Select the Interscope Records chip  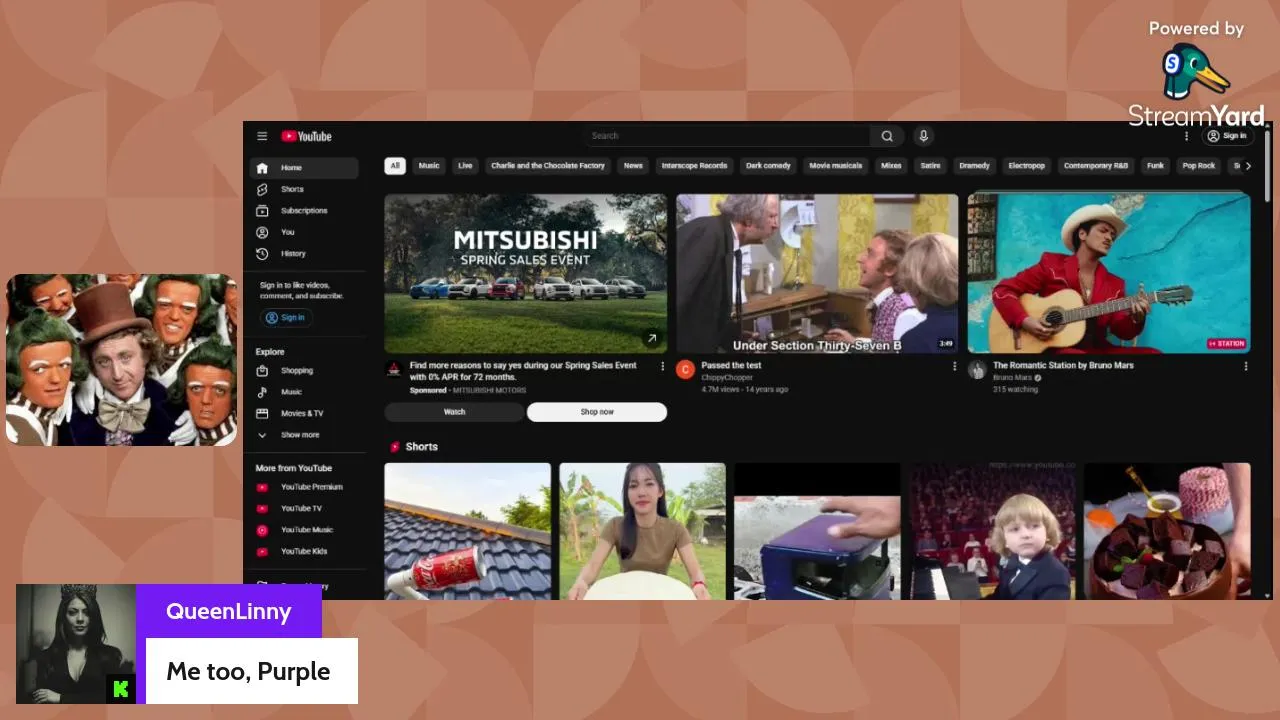pyautogui.click(x=694, y=166)
